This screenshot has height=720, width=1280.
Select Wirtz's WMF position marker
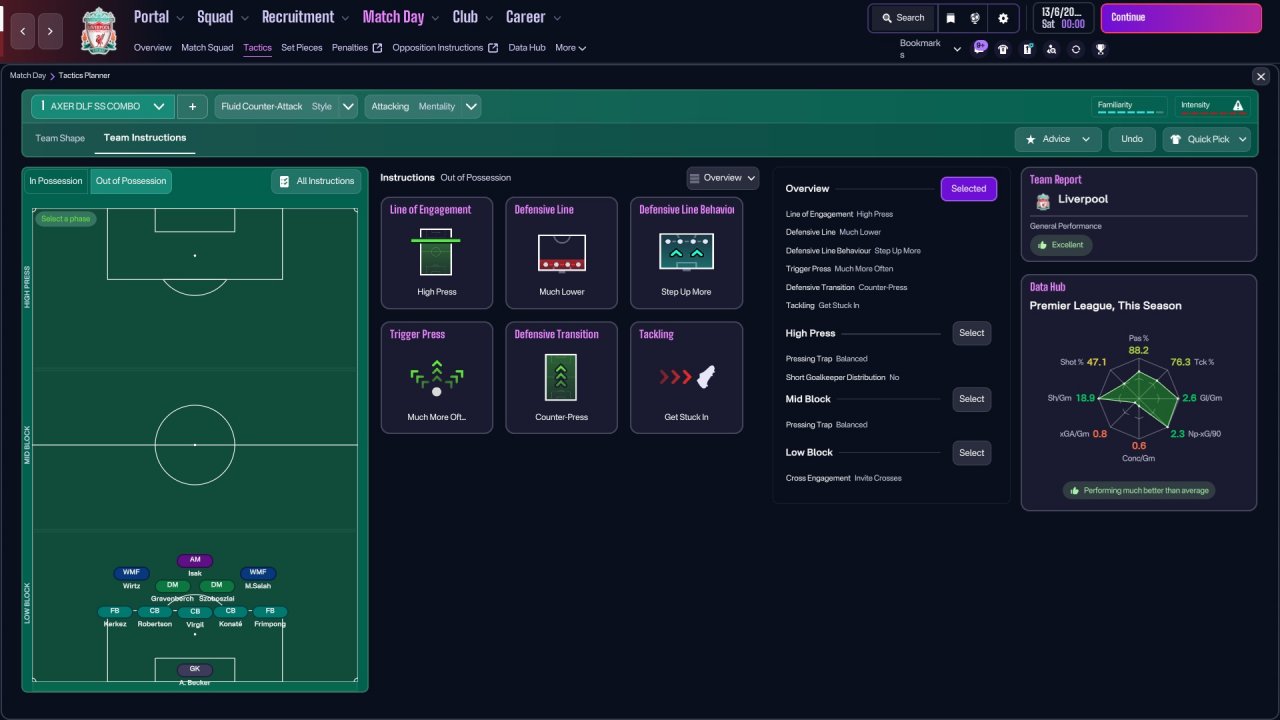(x=131, y=572)
